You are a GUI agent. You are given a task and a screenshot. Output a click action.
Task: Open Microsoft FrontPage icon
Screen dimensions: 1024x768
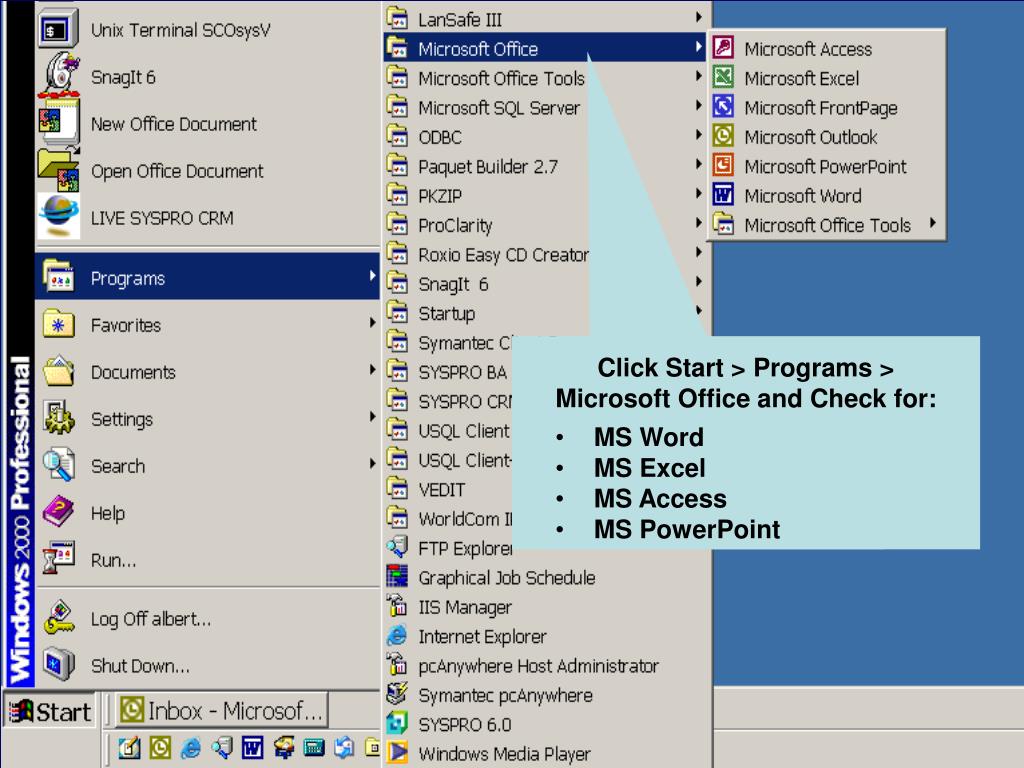coord(723,106)
